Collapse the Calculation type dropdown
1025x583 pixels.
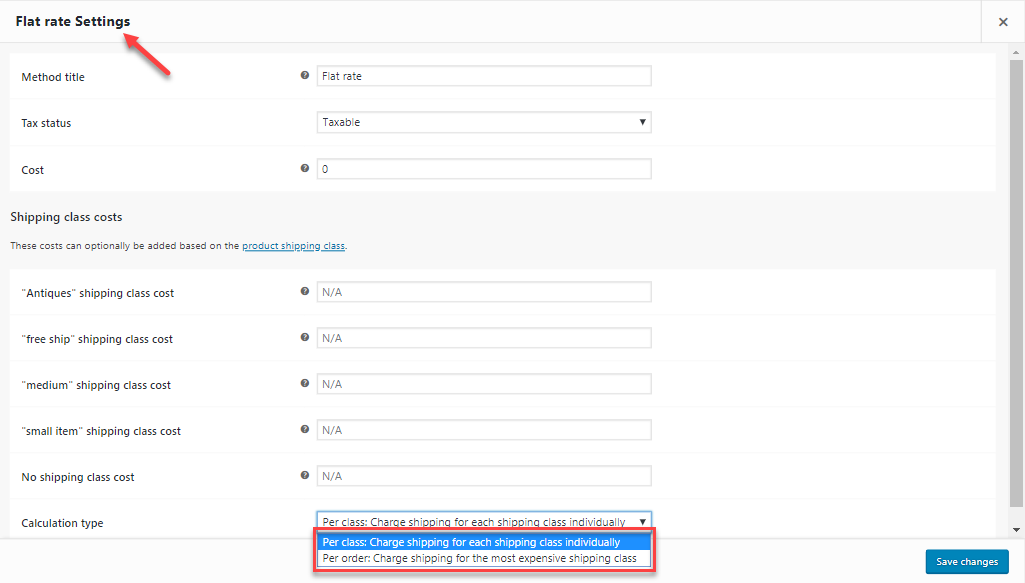(x=484, y=522)
